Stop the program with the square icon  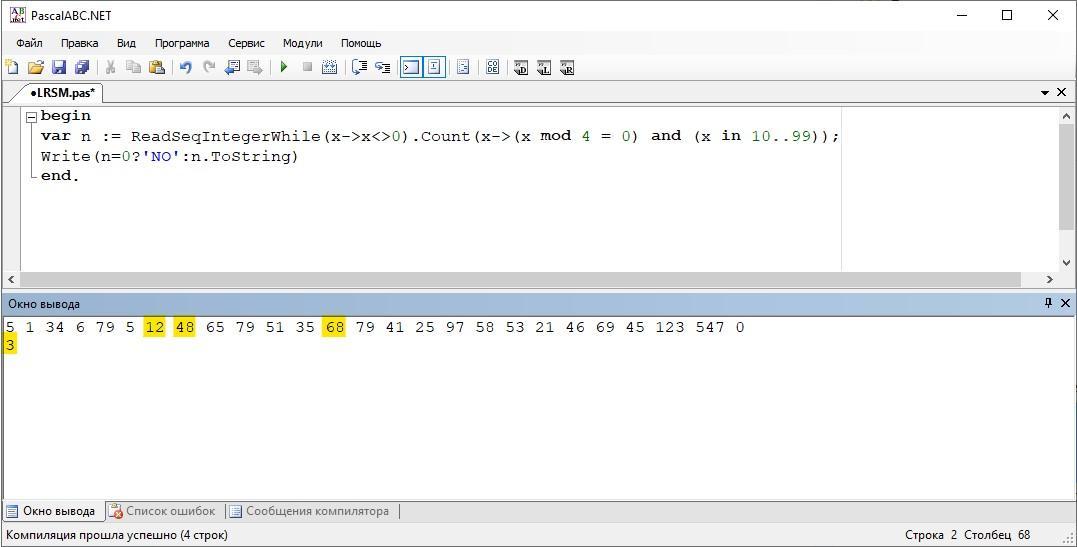pos(307,67)
